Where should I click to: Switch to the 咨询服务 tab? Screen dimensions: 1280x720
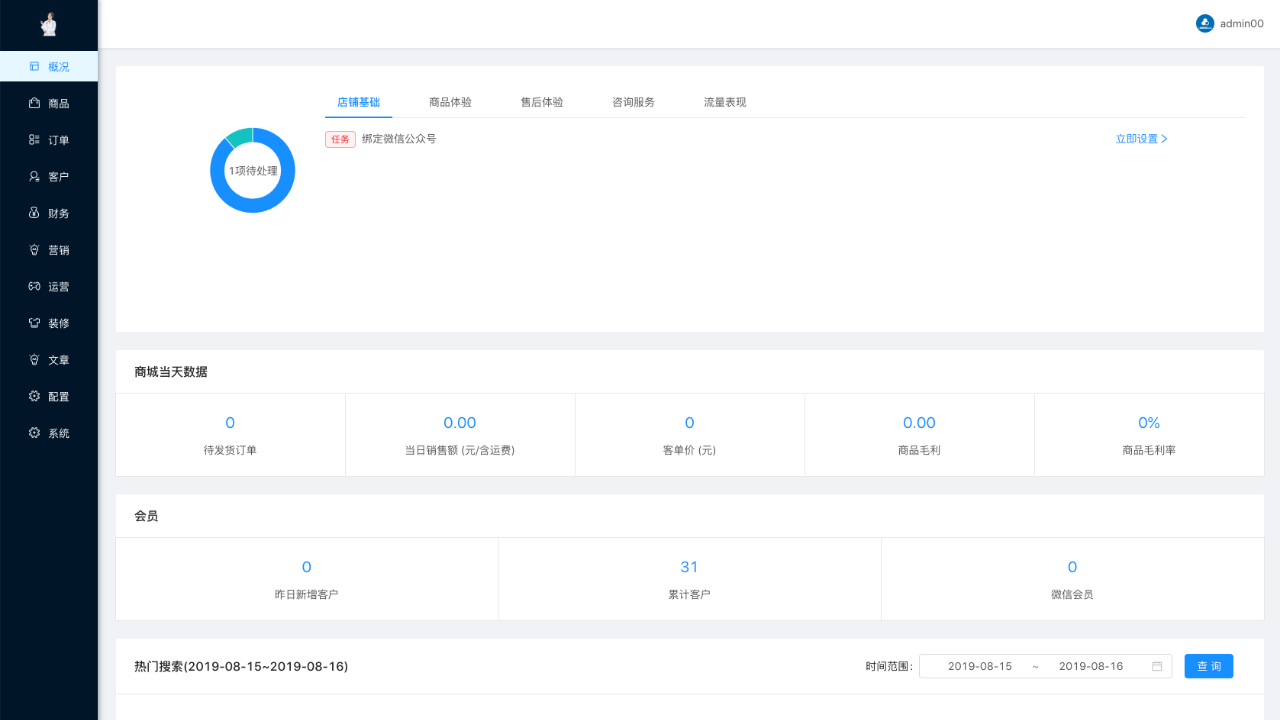pyautogui.click(x=633, y=102)
